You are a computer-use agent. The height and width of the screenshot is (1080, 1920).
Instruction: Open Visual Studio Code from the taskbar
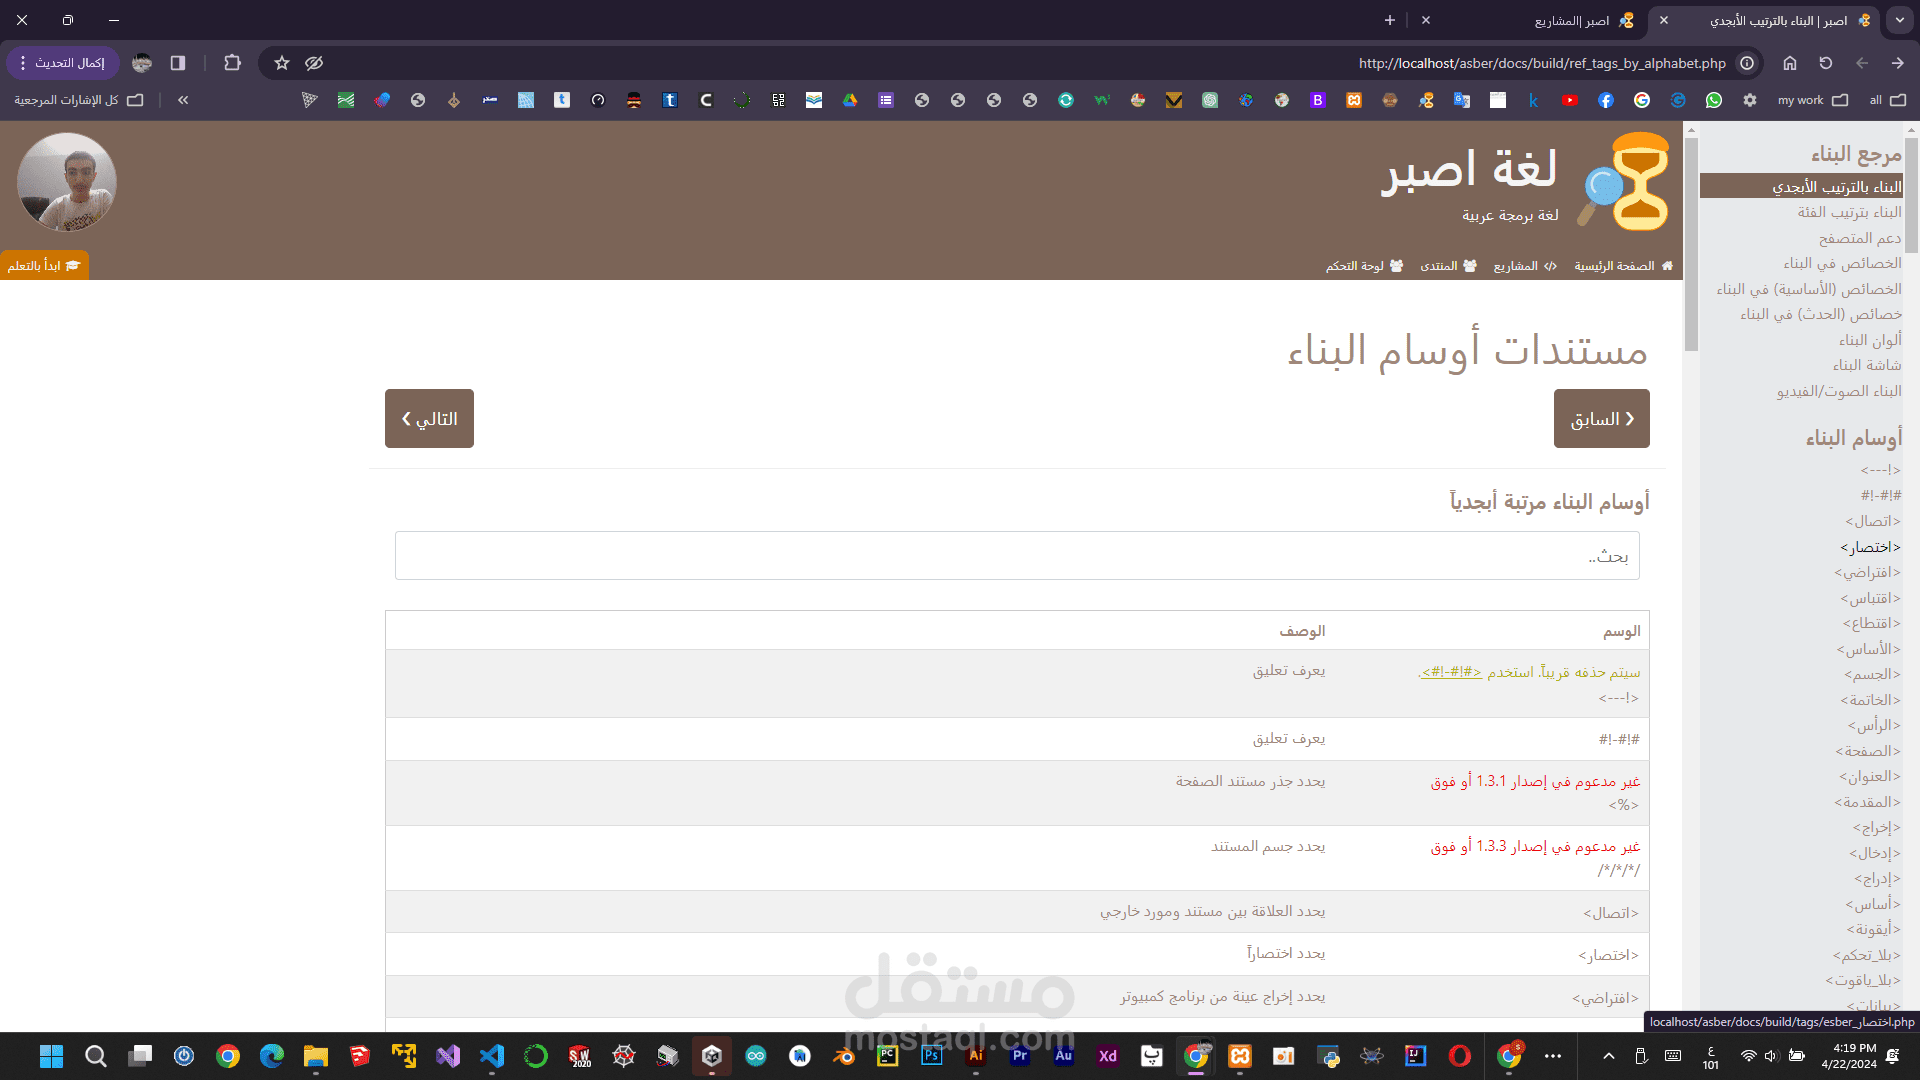491,1056
